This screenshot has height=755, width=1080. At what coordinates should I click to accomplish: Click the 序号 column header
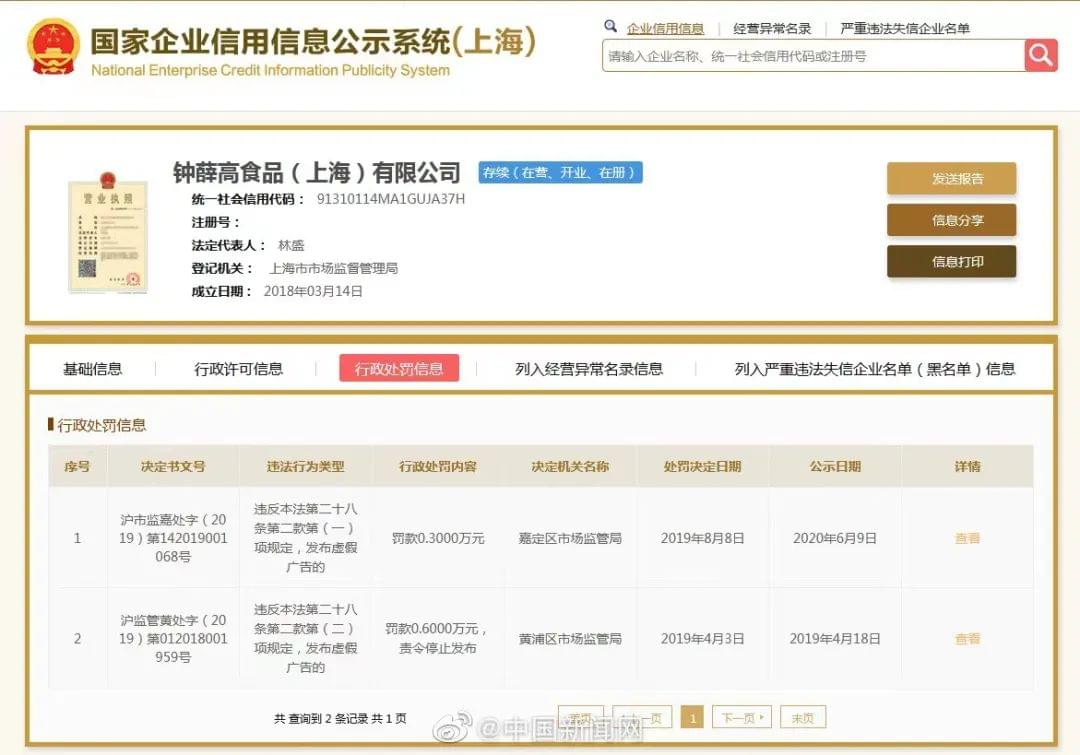tap(77, 466)
